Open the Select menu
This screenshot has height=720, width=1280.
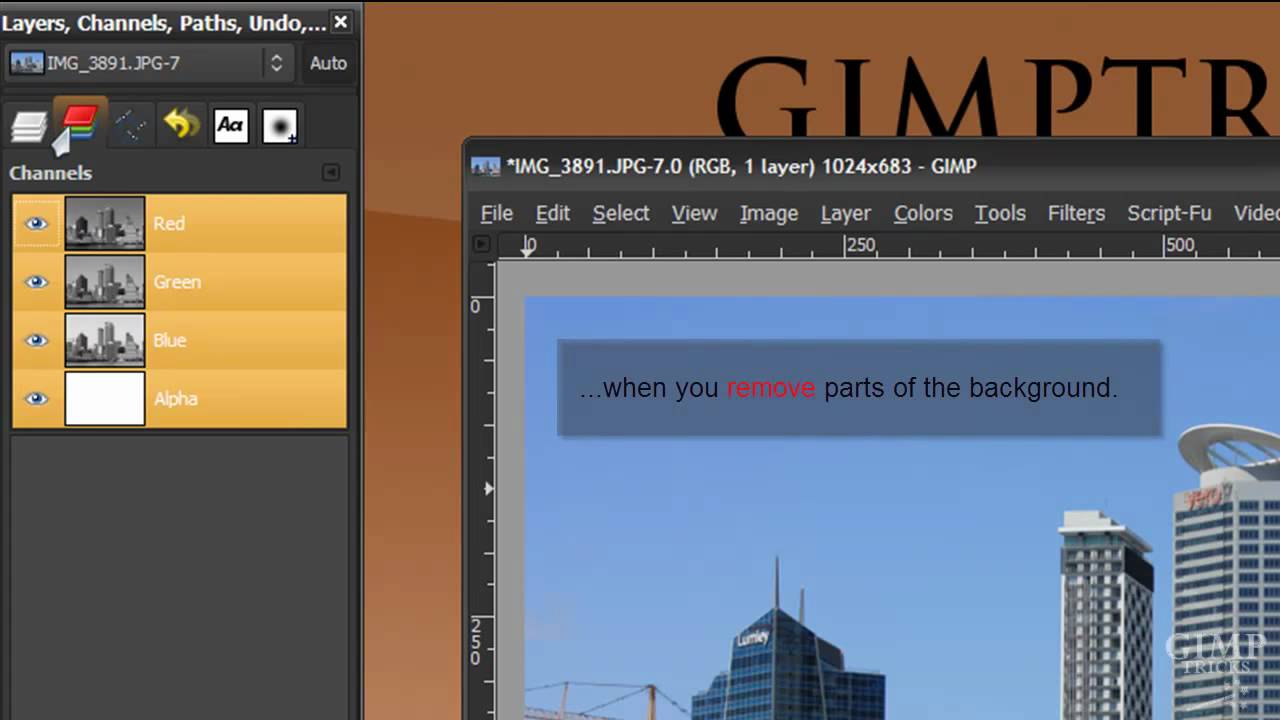621,213
